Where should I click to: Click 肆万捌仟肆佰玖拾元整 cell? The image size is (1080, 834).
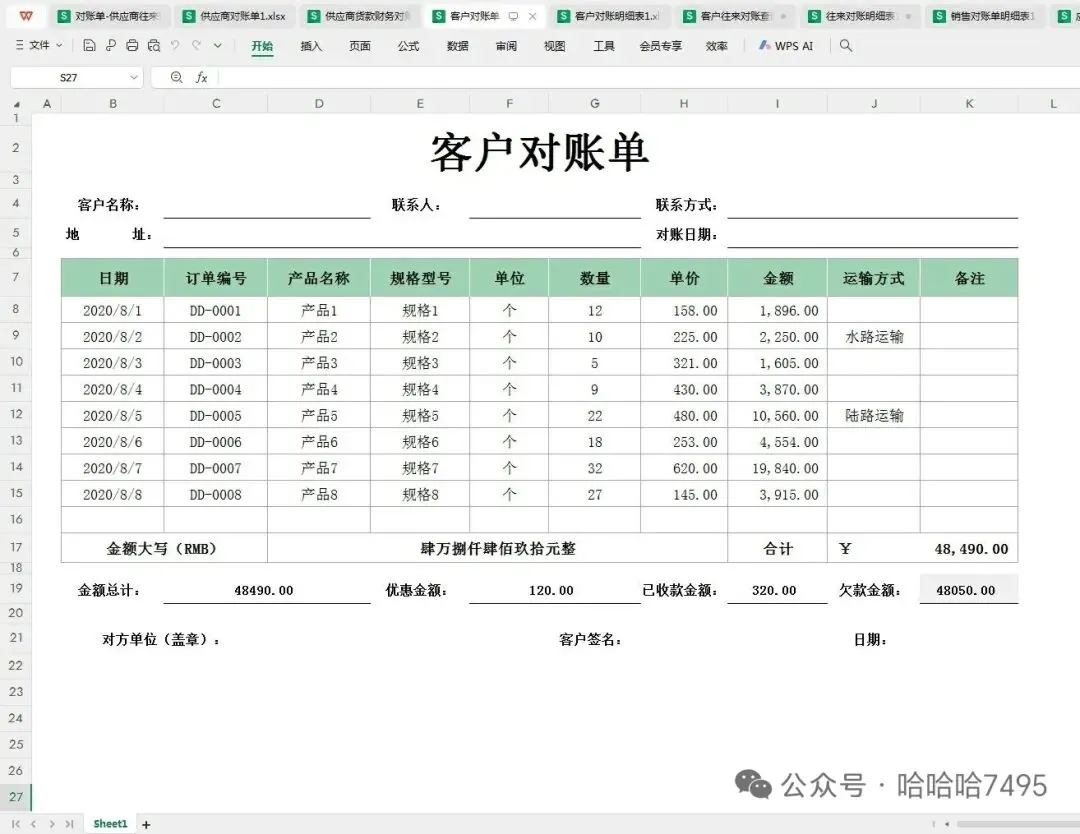tap(497, 549)
